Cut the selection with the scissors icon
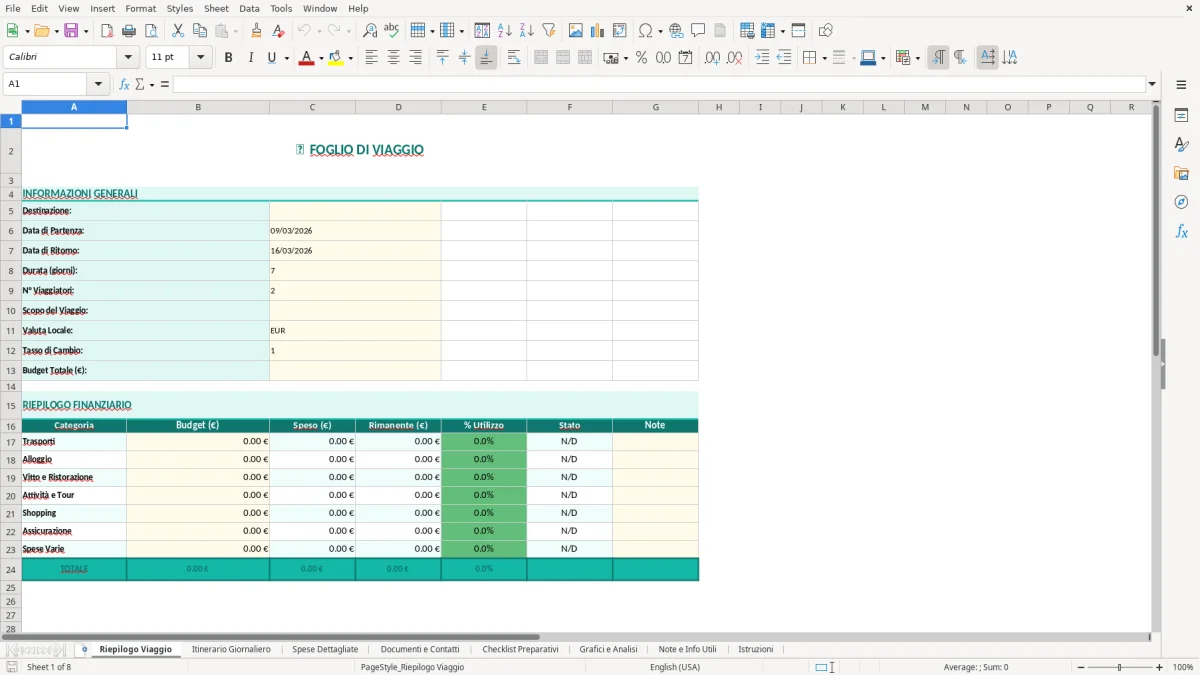Viewport: 1200px width, 675px height. tap(177, 31)
